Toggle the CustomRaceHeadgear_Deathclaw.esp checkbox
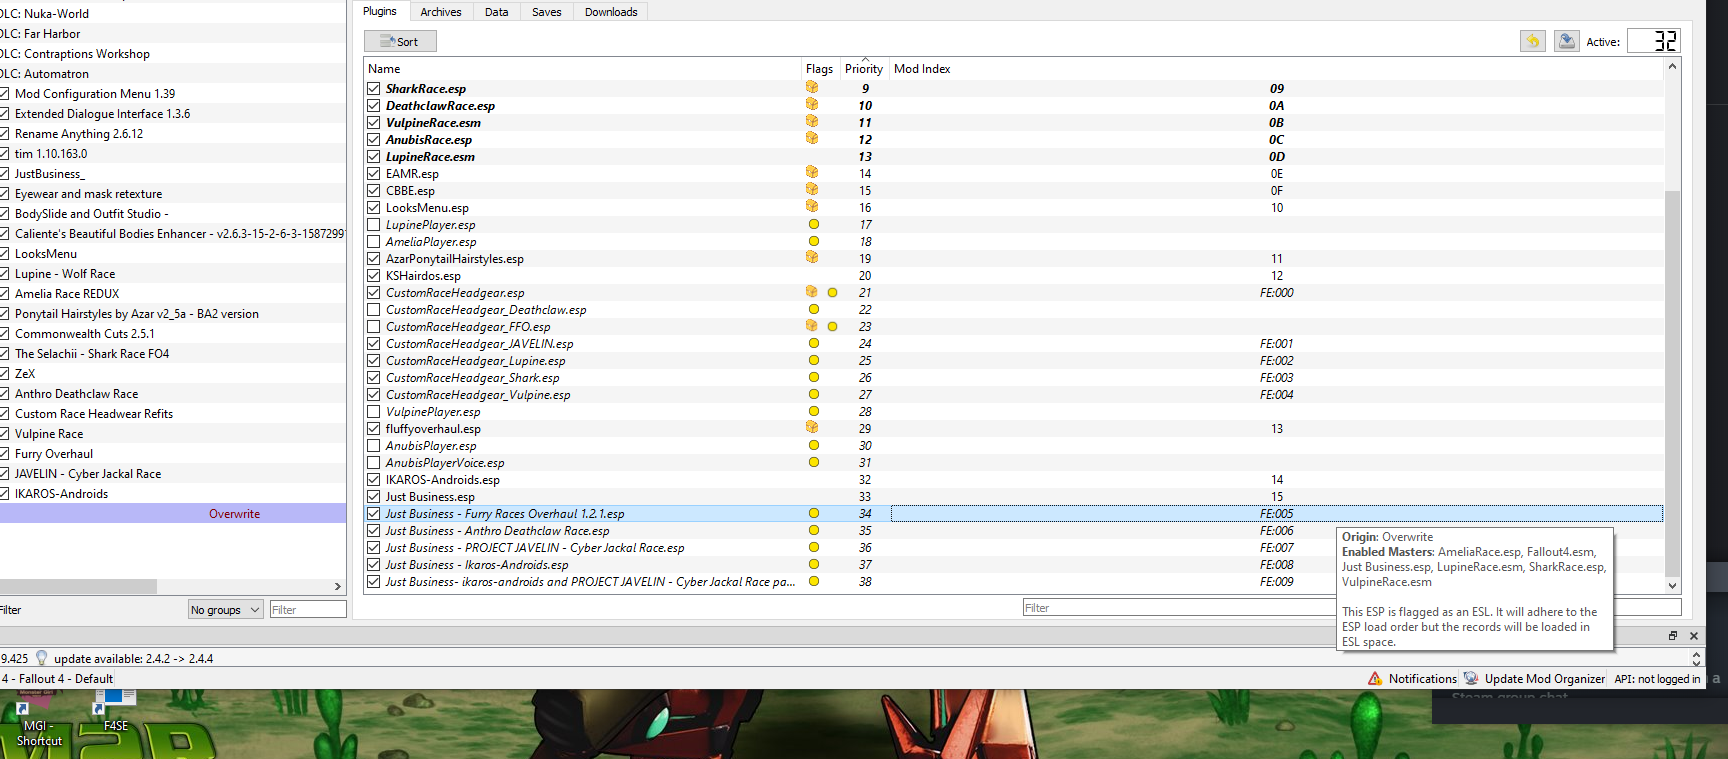 [374, 309]
